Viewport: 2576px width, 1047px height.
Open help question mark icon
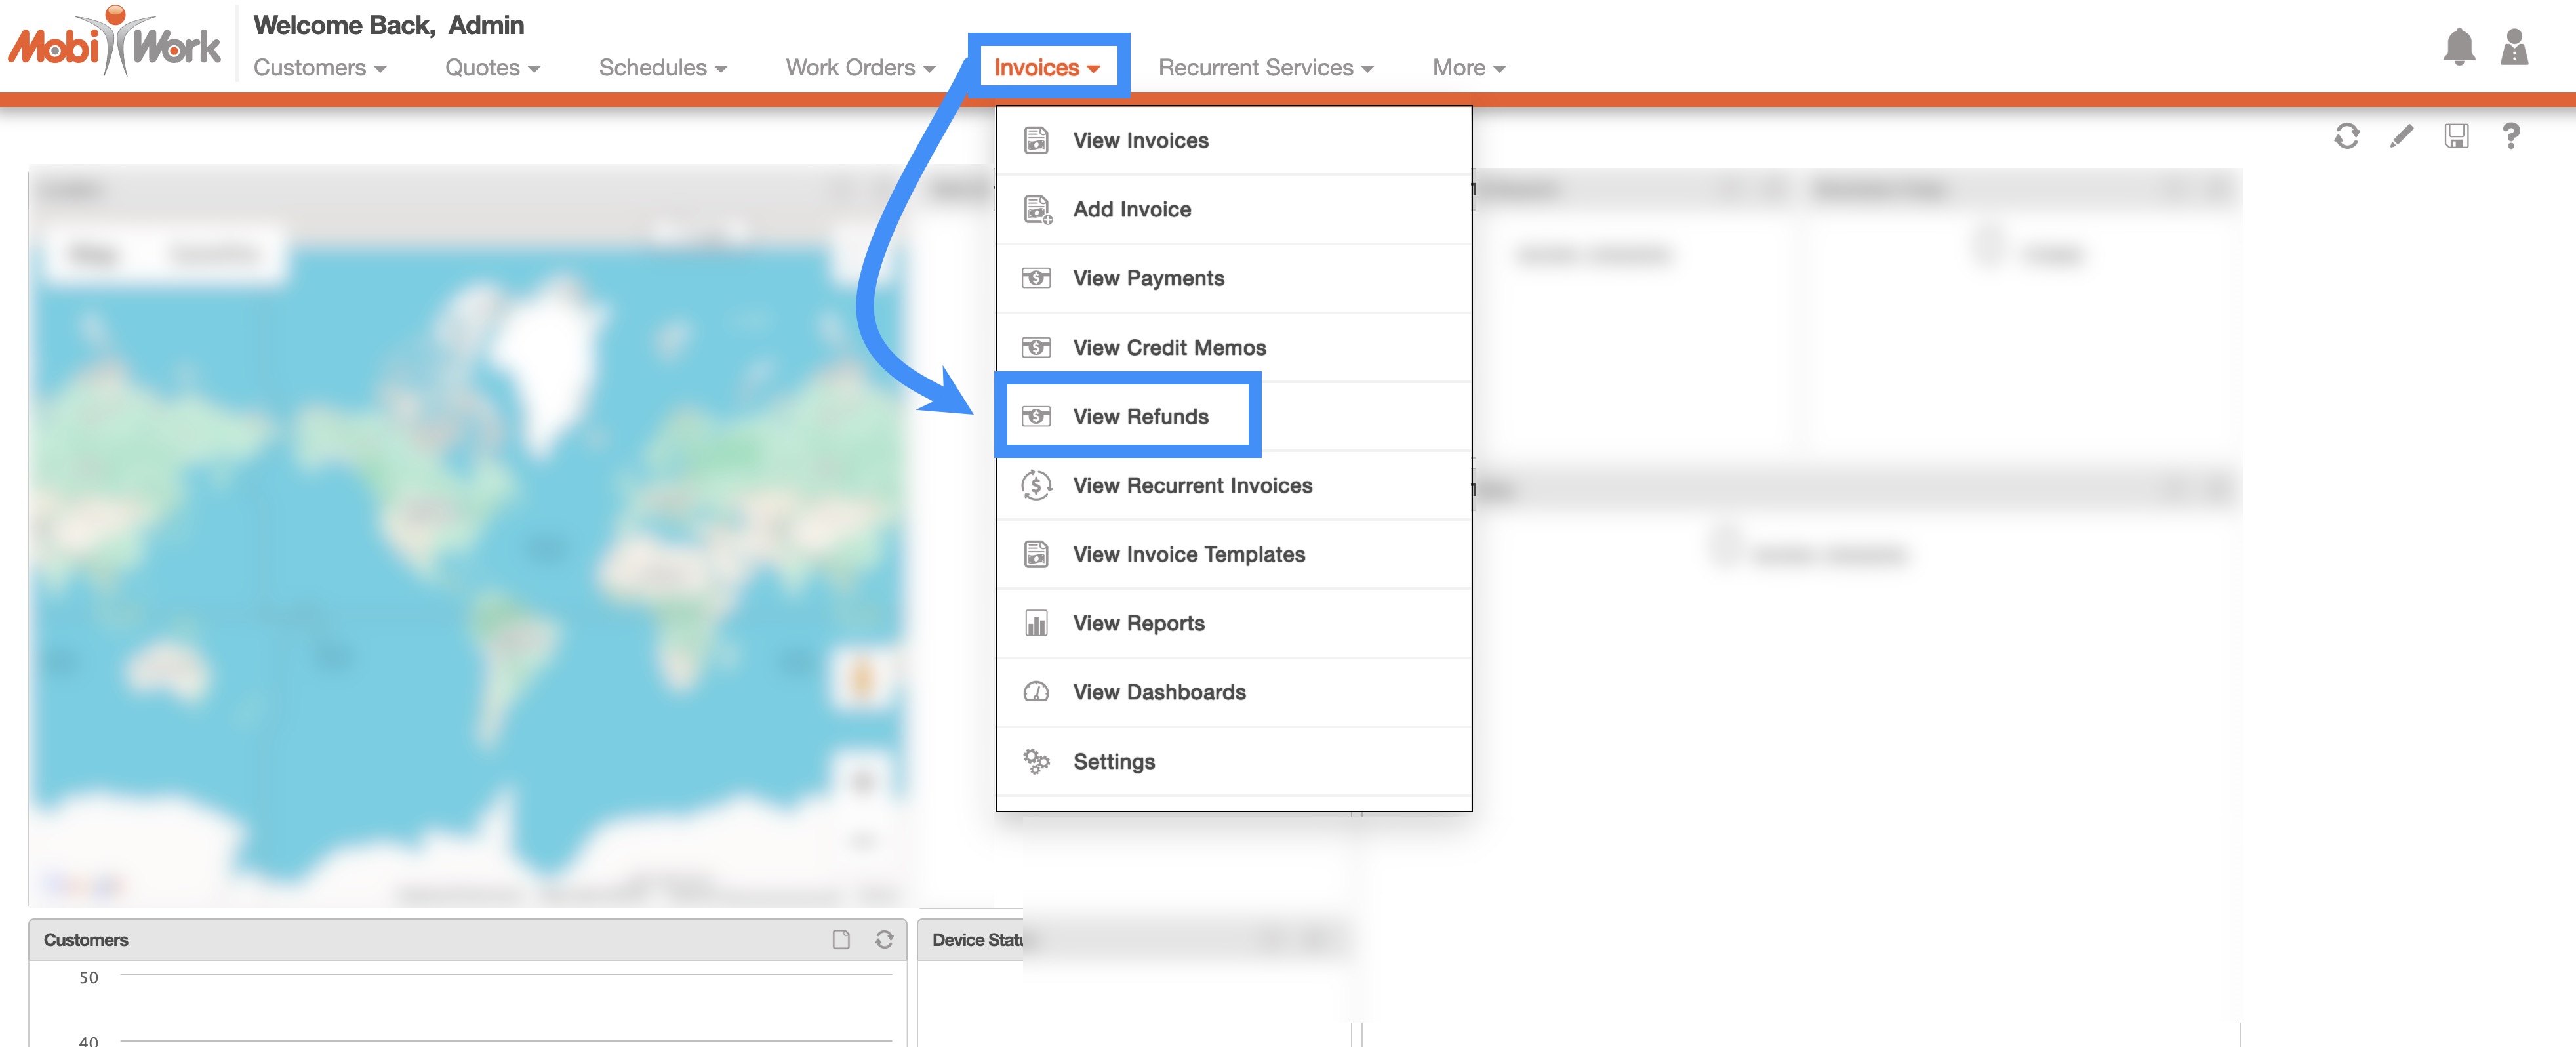point(2510,136)
